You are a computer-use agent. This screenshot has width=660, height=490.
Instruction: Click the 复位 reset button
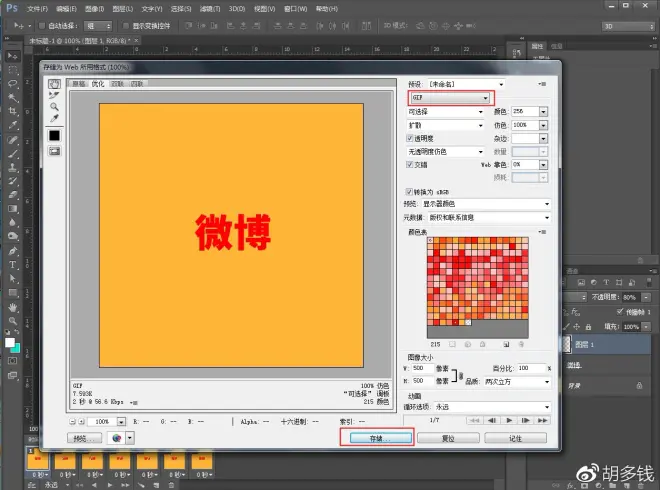[x=448, y=438]
